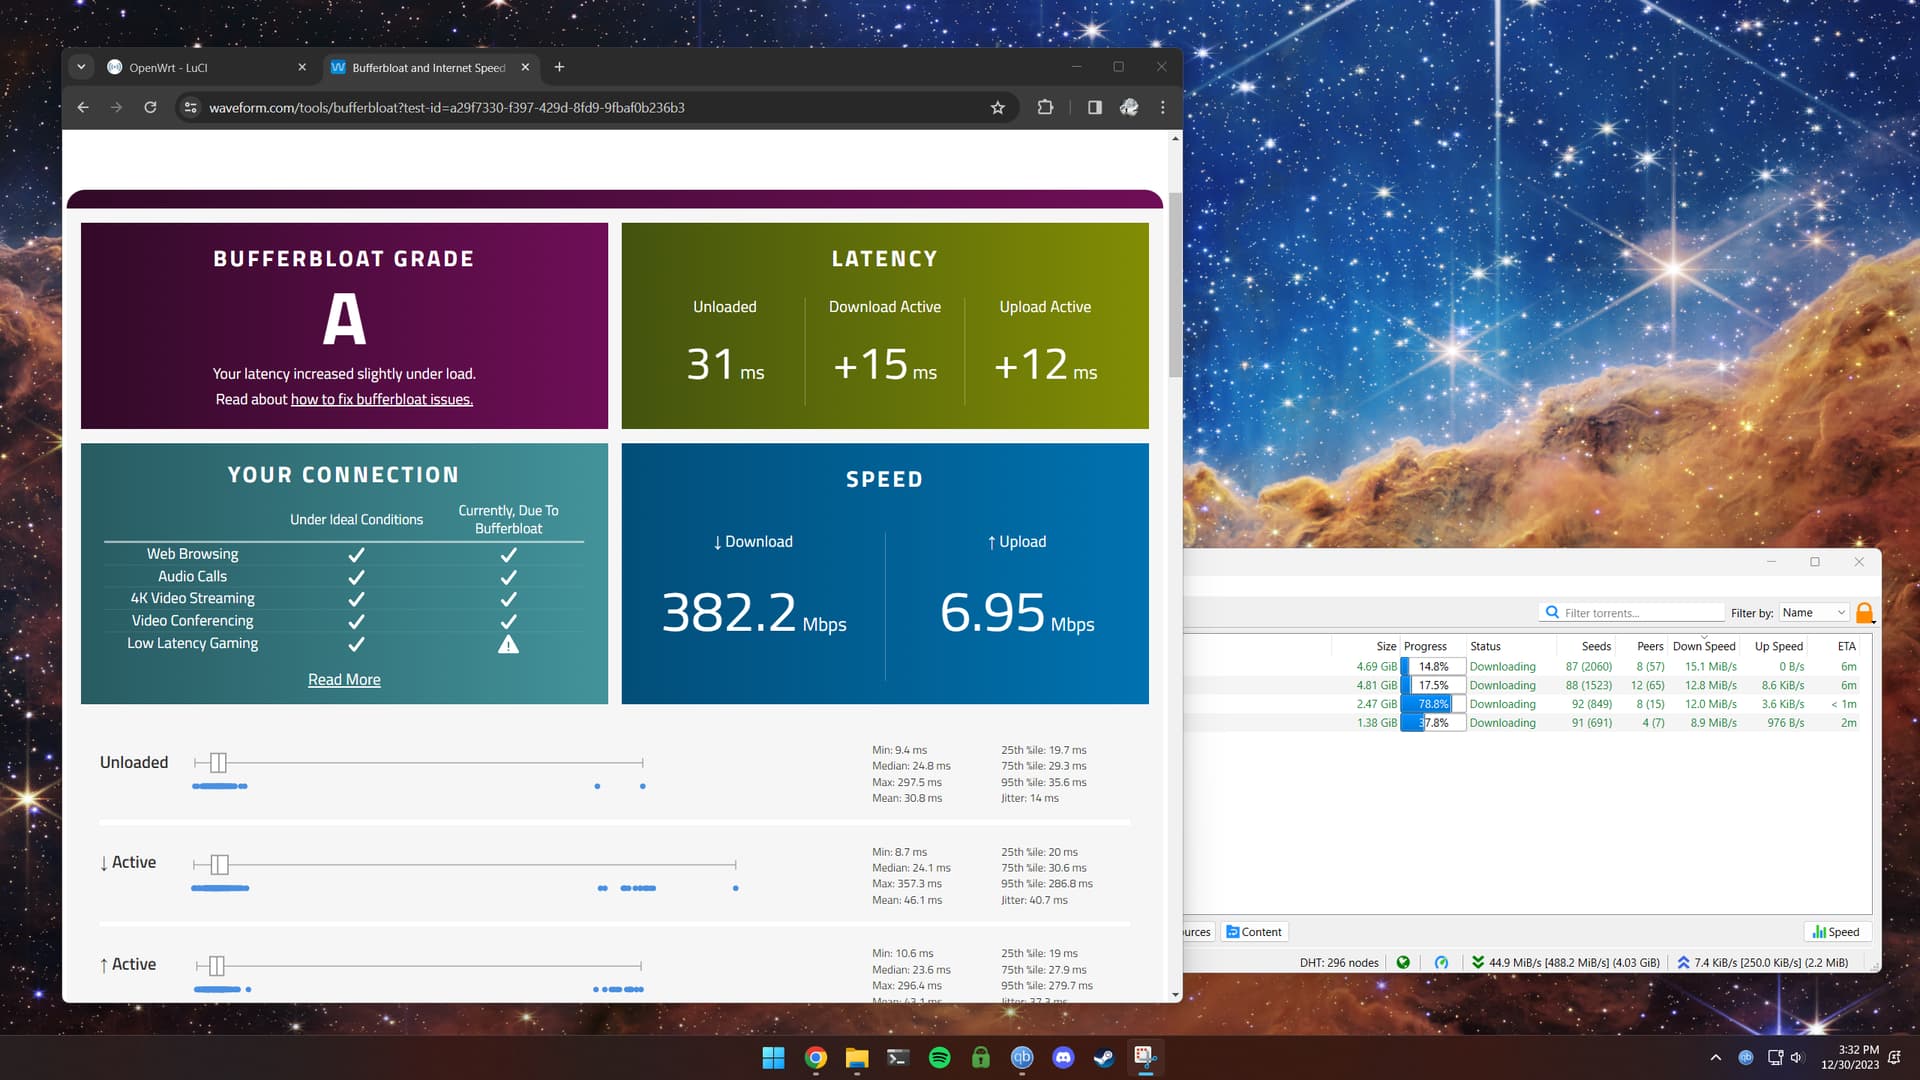Click the upload speed status 7.4 KiB/s
1920x1080 pixels.
point(1762,963)
